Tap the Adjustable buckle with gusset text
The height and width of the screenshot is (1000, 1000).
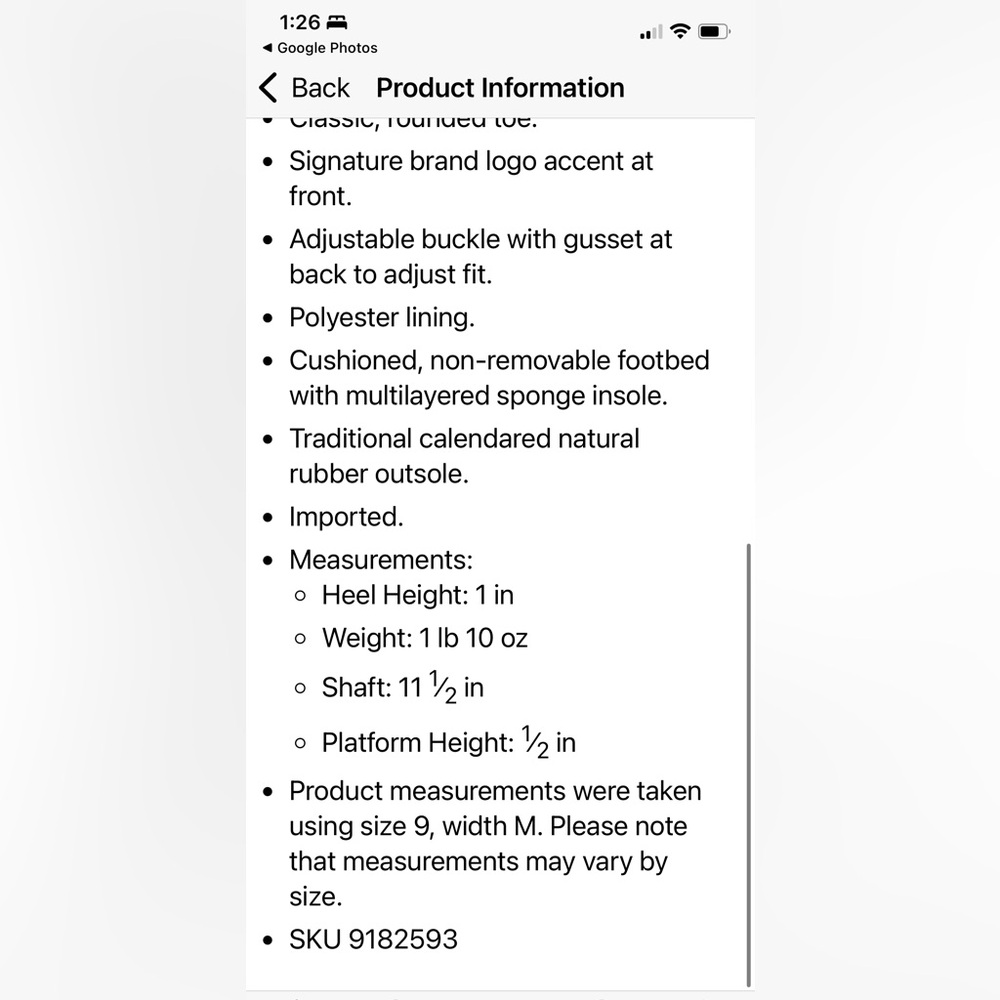pos(480,256)
